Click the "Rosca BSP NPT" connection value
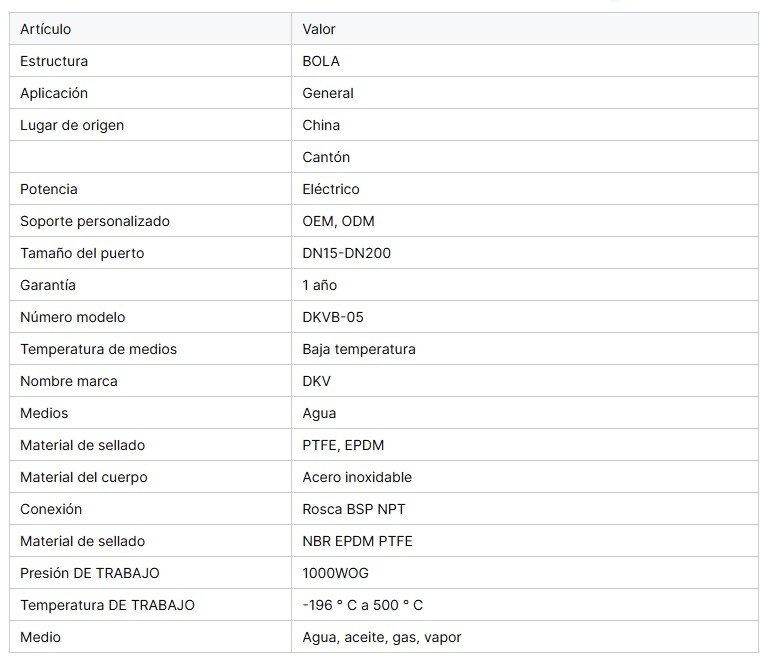The image size is (770, 662). pos(354,509)
